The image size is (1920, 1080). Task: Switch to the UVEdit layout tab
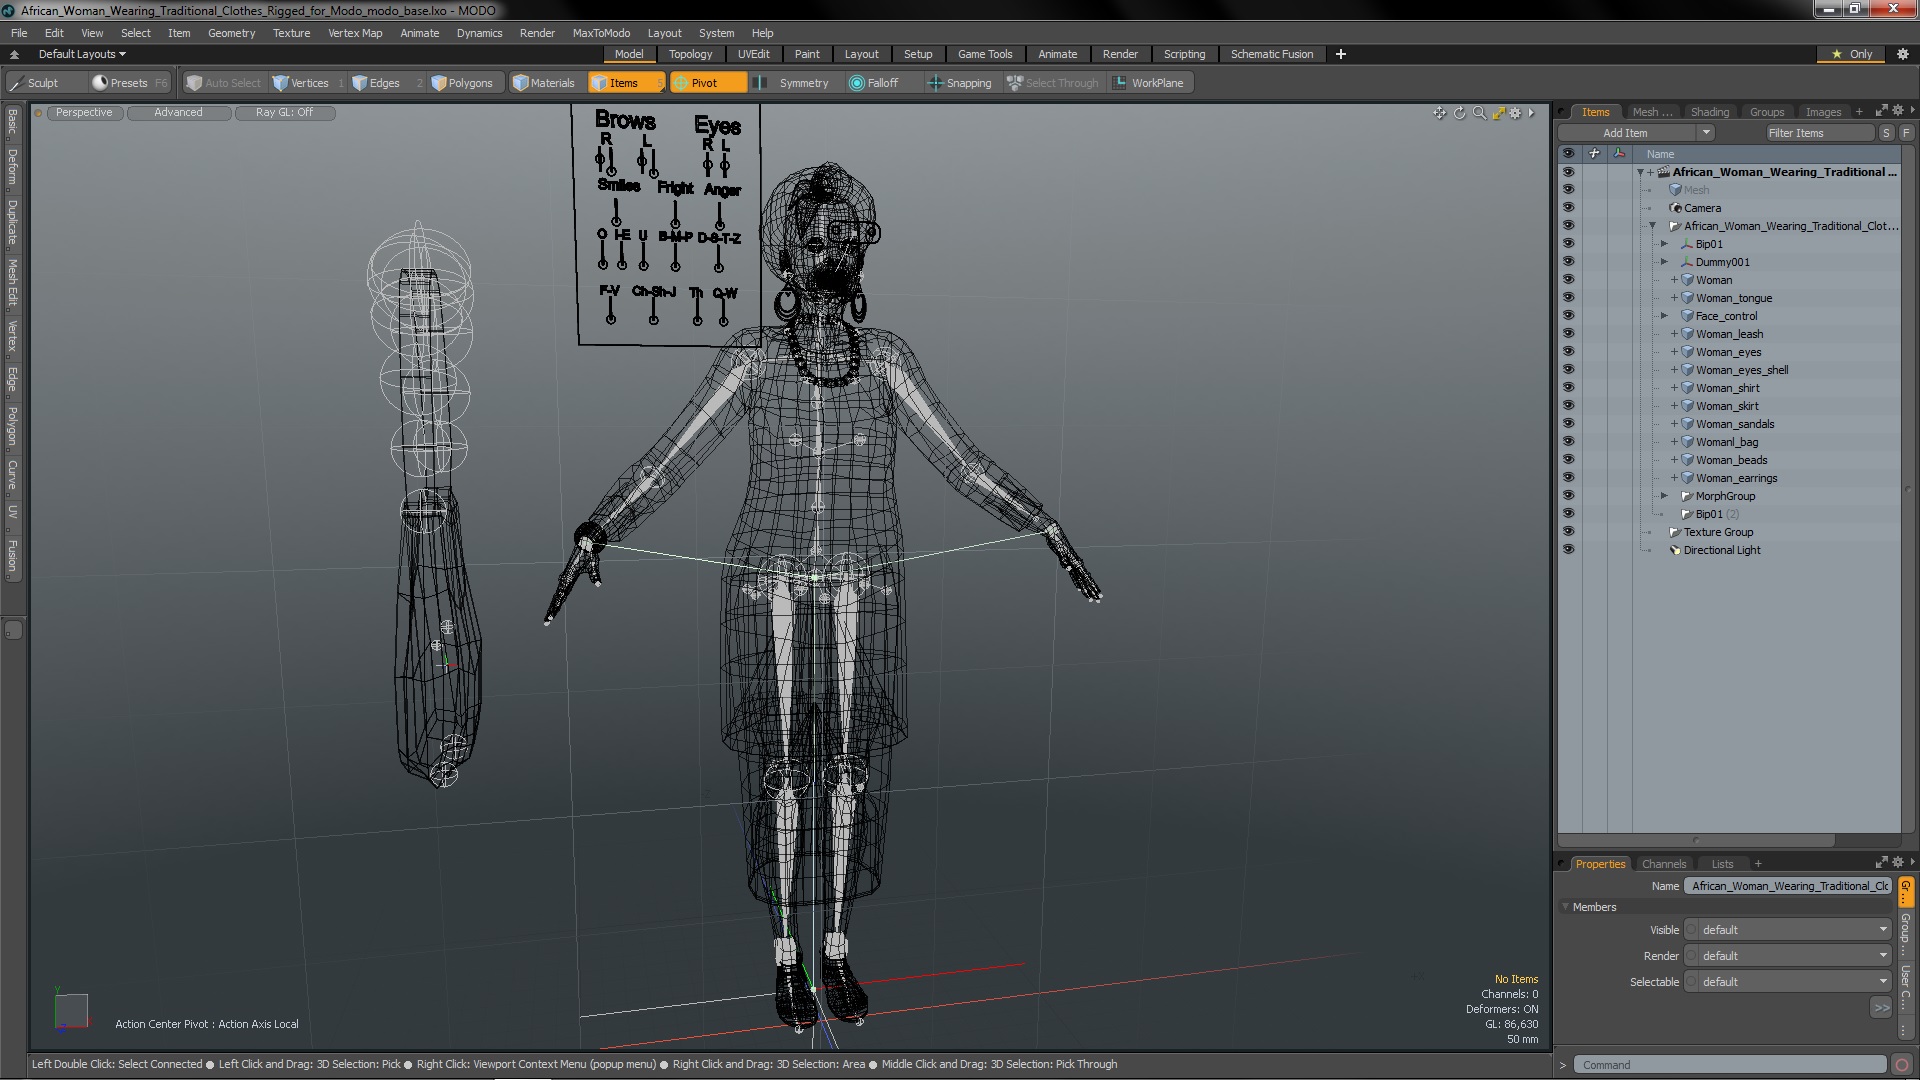point(753,54)
